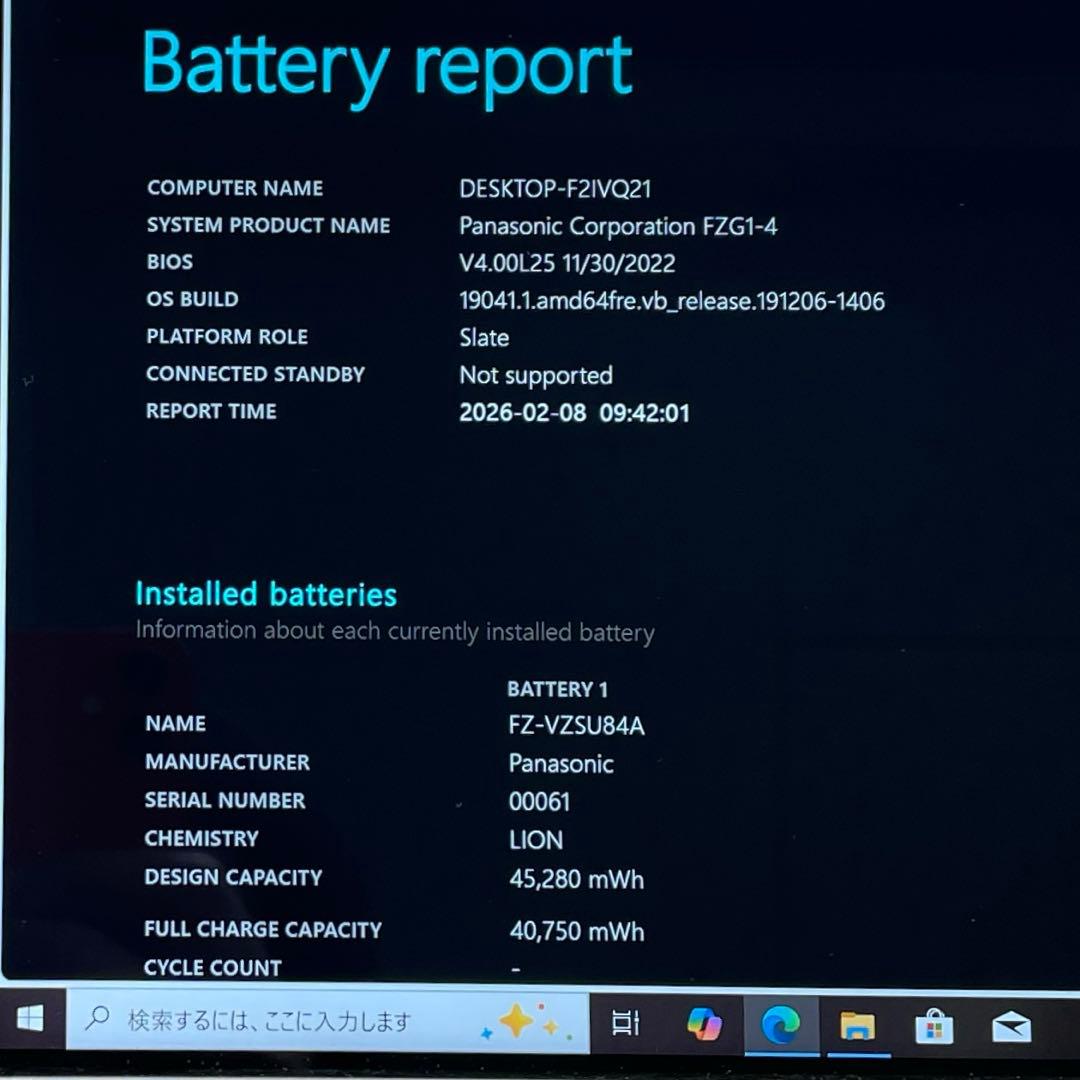Select the "DESIGN CAPACITY" label
This screenshot has height=1080, width=1080.
(233, 877)
